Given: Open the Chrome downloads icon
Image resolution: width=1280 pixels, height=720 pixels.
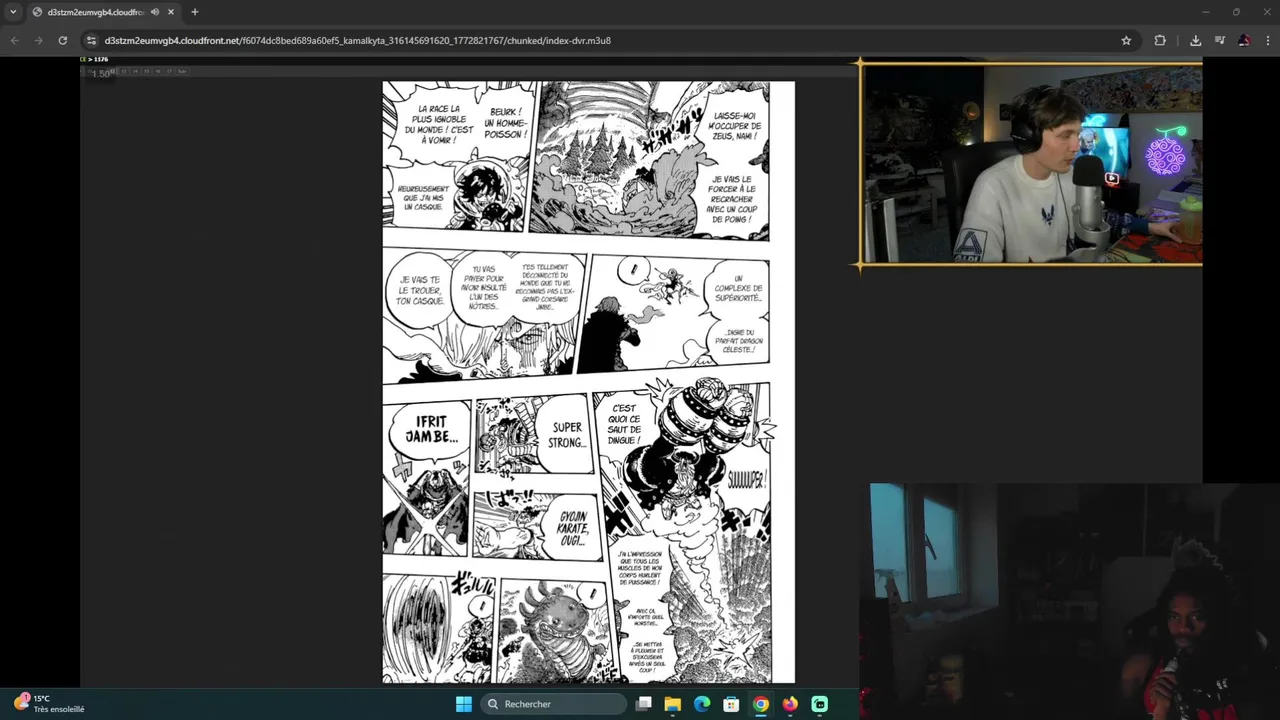Looking at the screenshot, I should click(1195, 40).
